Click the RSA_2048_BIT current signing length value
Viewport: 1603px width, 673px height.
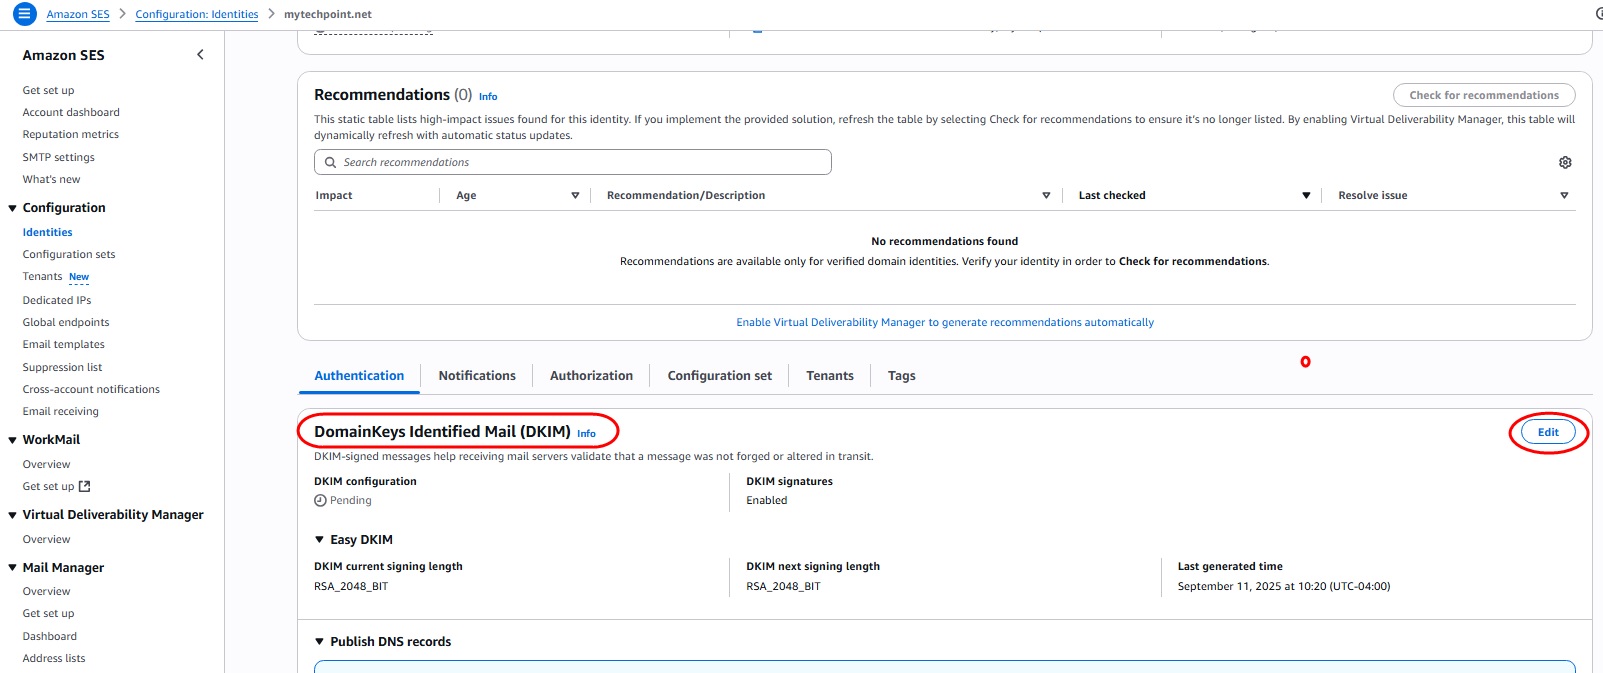pos(351,587)
